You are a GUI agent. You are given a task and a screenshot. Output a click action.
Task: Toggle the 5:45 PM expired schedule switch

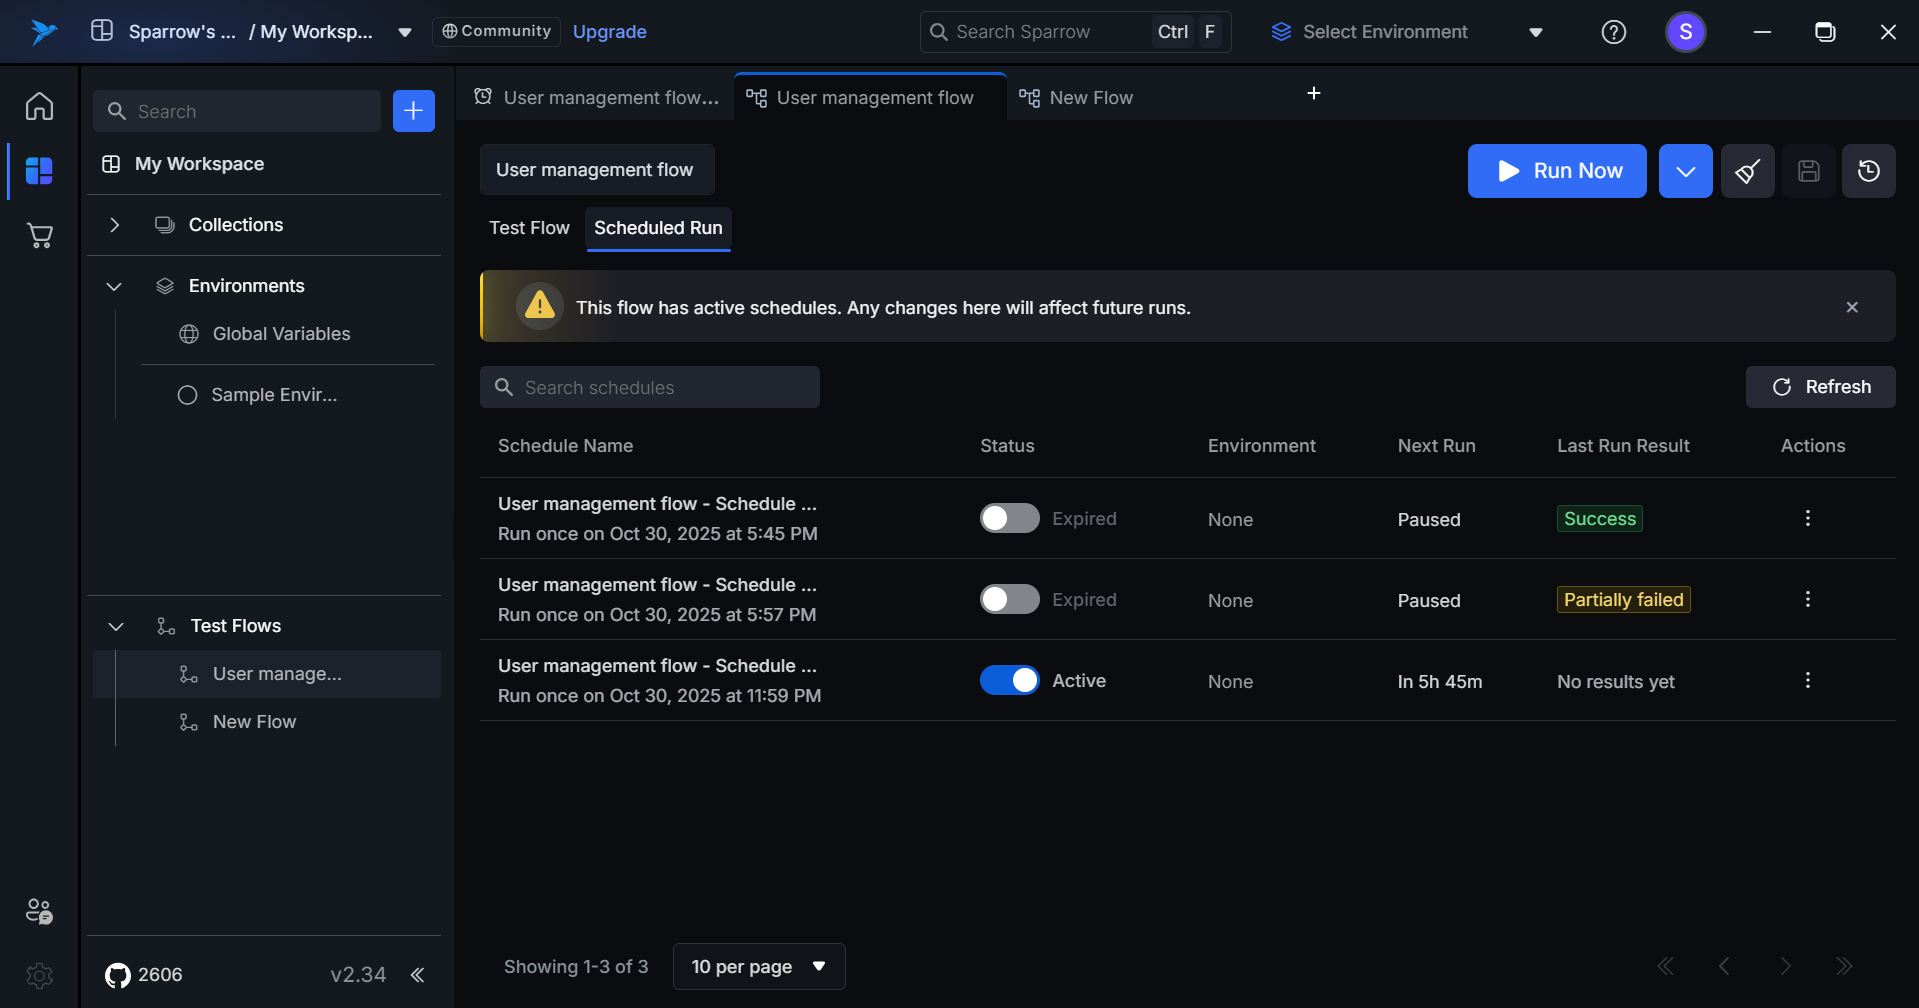[x=1009, y=518]
